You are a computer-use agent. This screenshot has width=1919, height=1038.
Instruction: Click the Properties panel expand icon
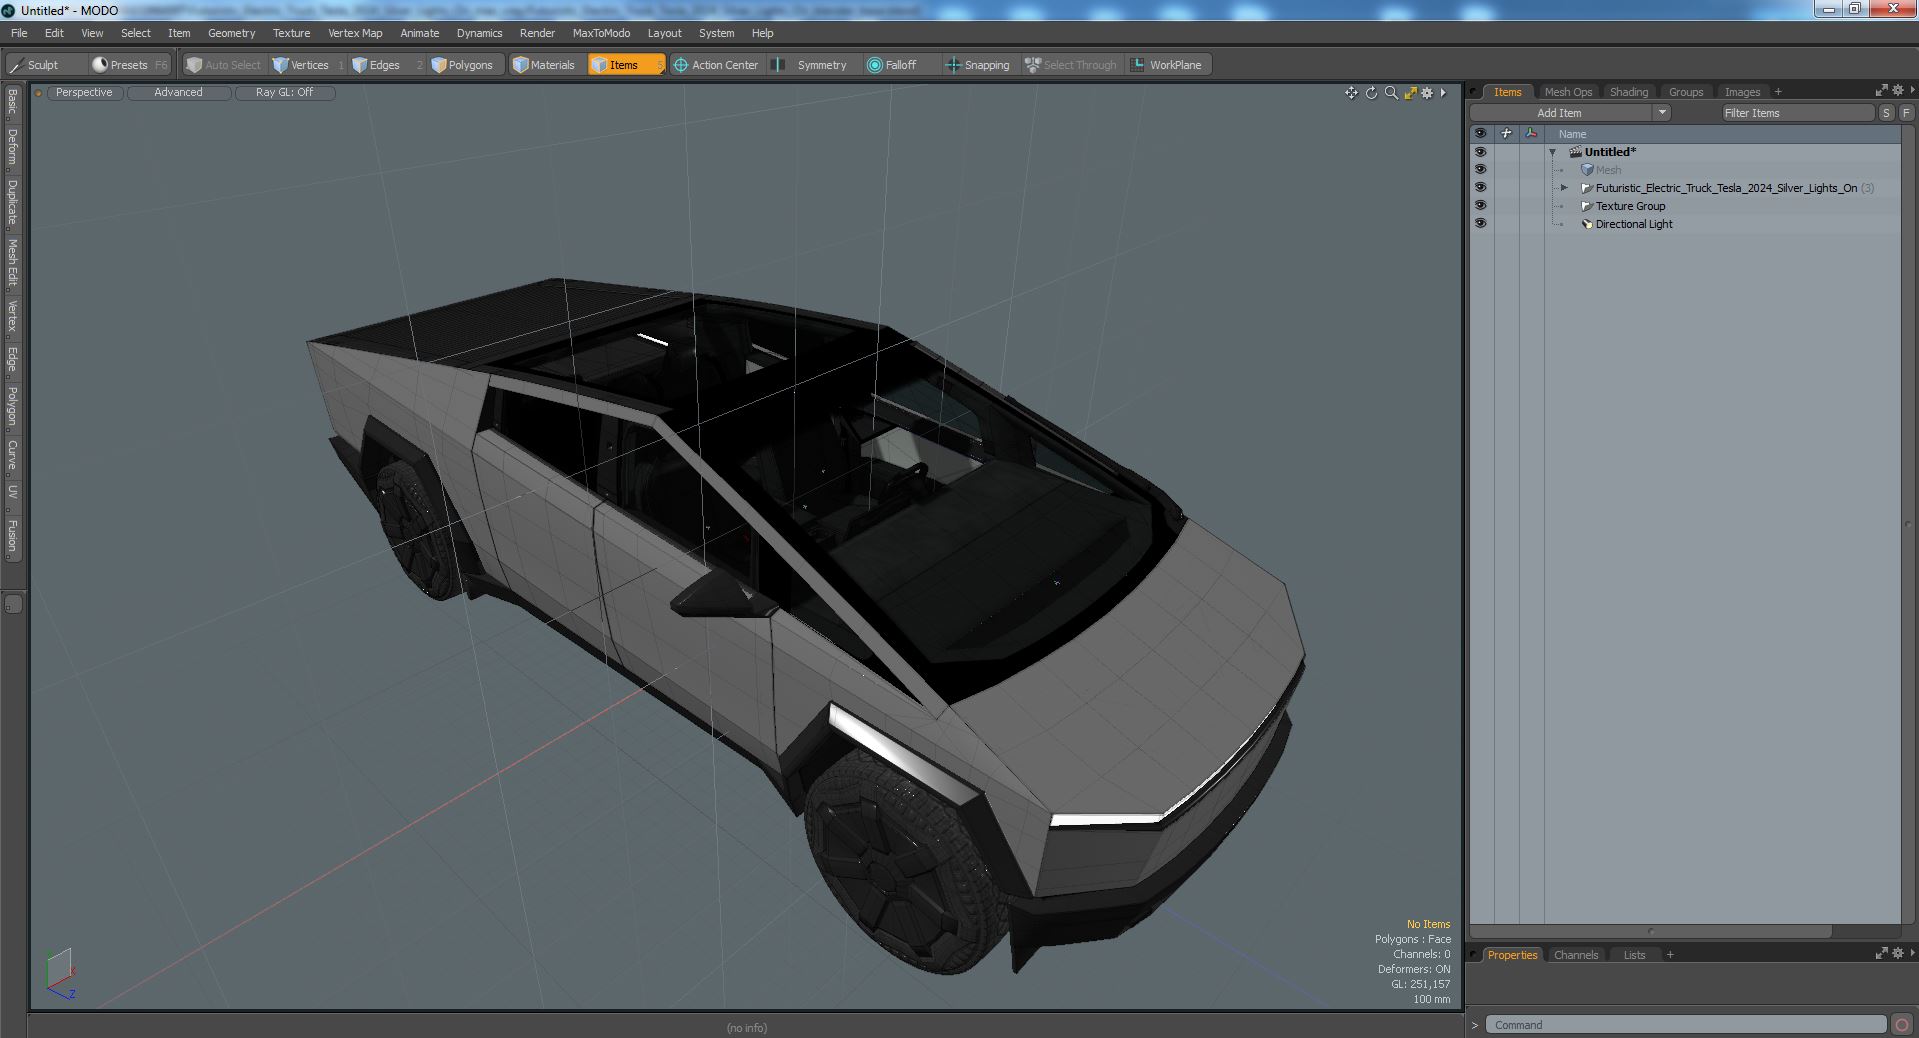click(x=1881, y=954)
